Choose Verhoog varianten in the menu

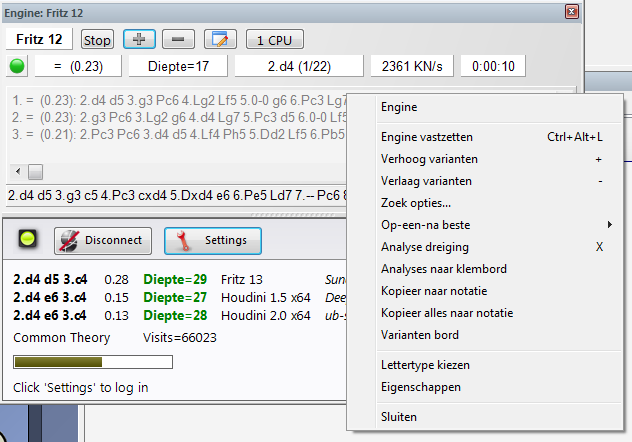click(x=429, y=159)
